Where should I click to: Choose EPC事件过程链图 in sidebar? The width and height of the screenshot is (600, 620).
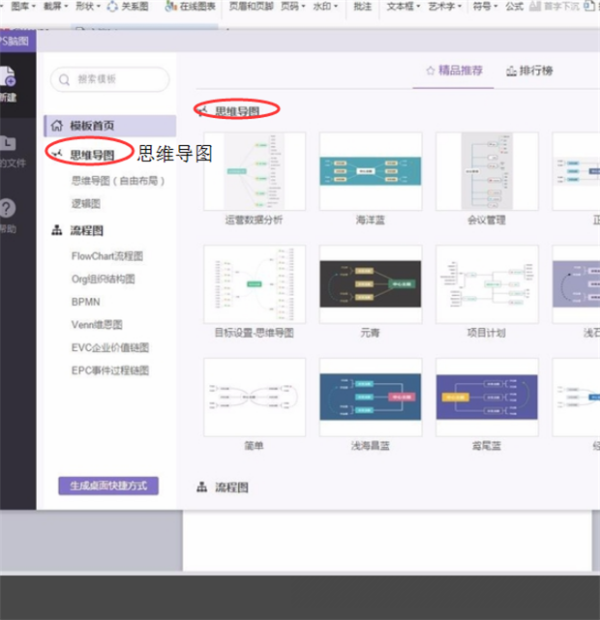[110, 370]
